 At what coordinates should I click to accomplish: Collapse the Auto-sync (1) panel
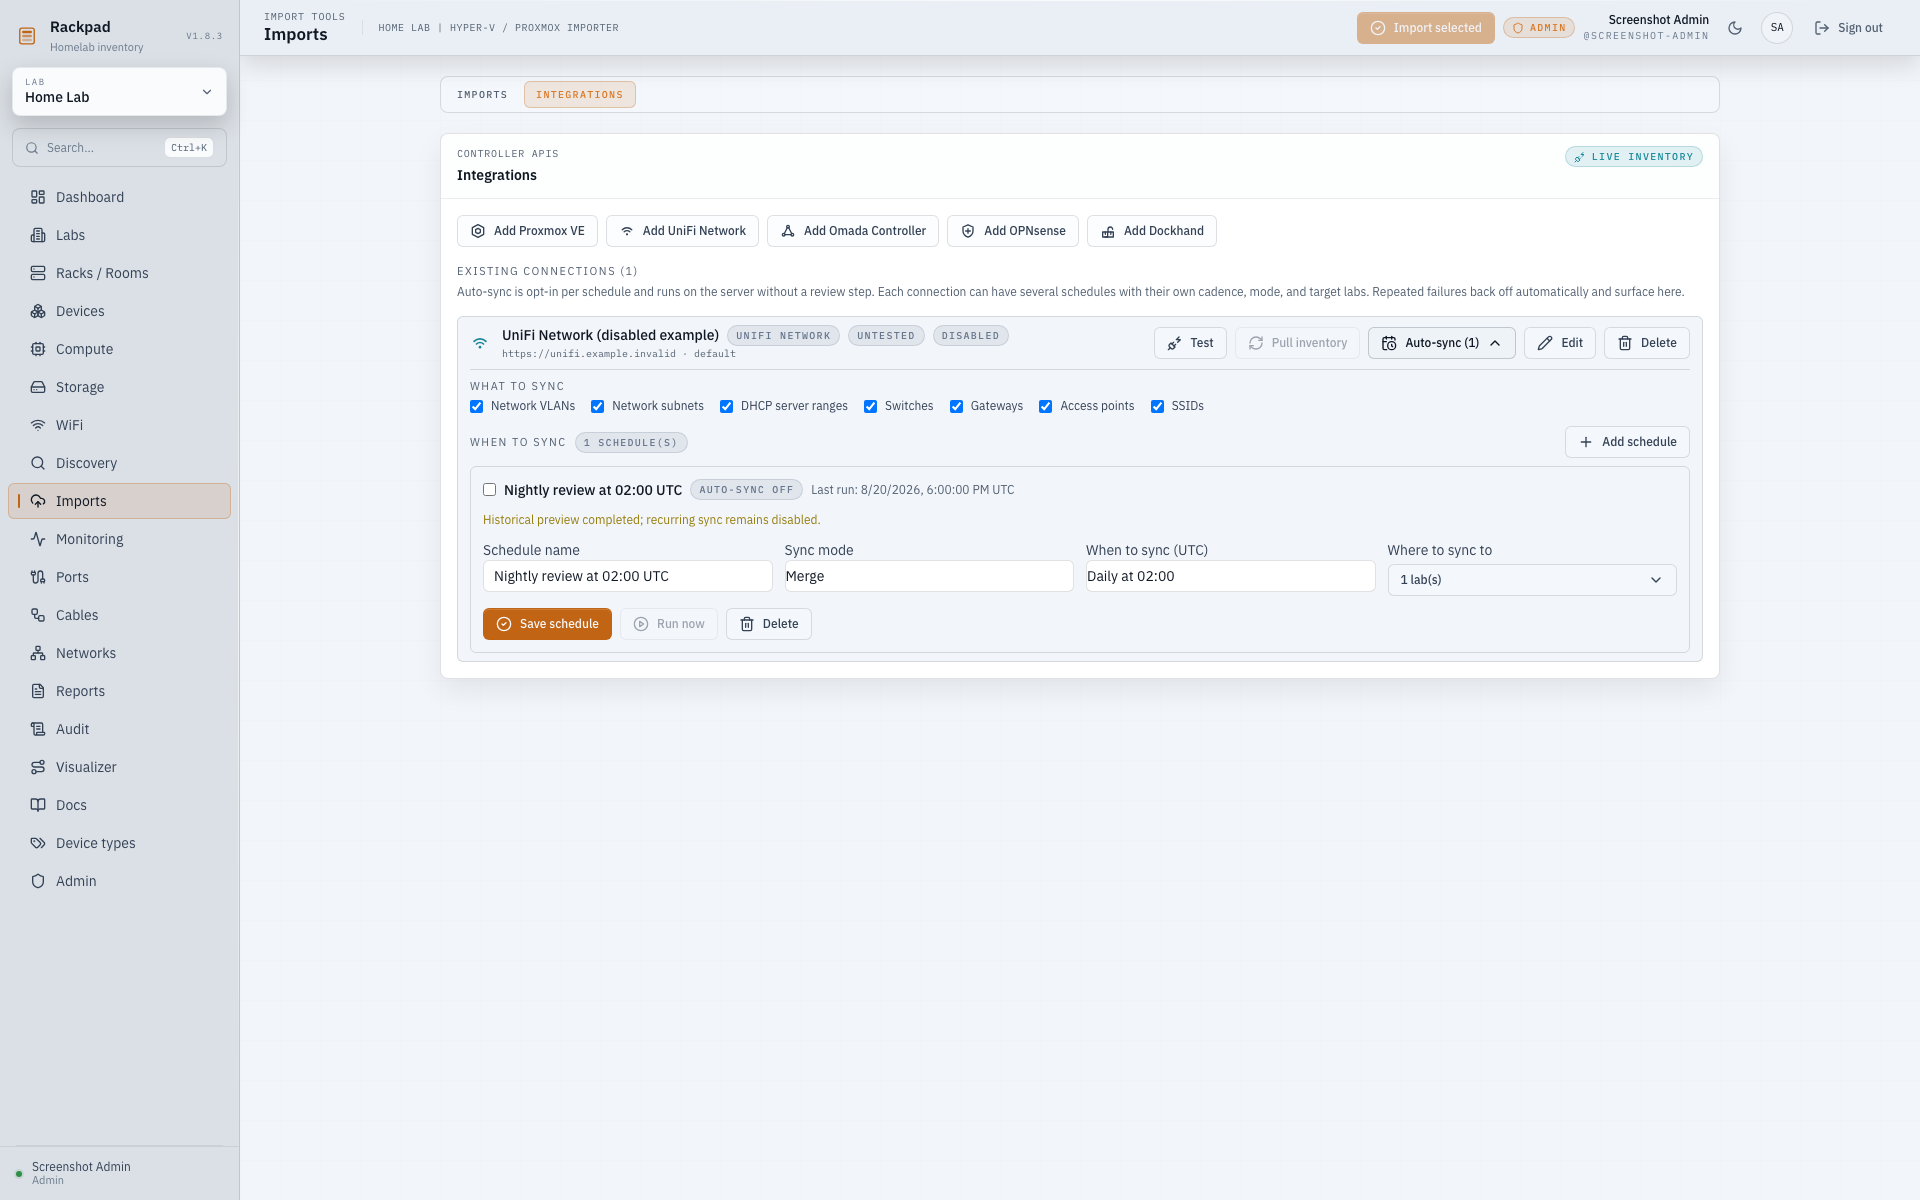pos(1441,343)
